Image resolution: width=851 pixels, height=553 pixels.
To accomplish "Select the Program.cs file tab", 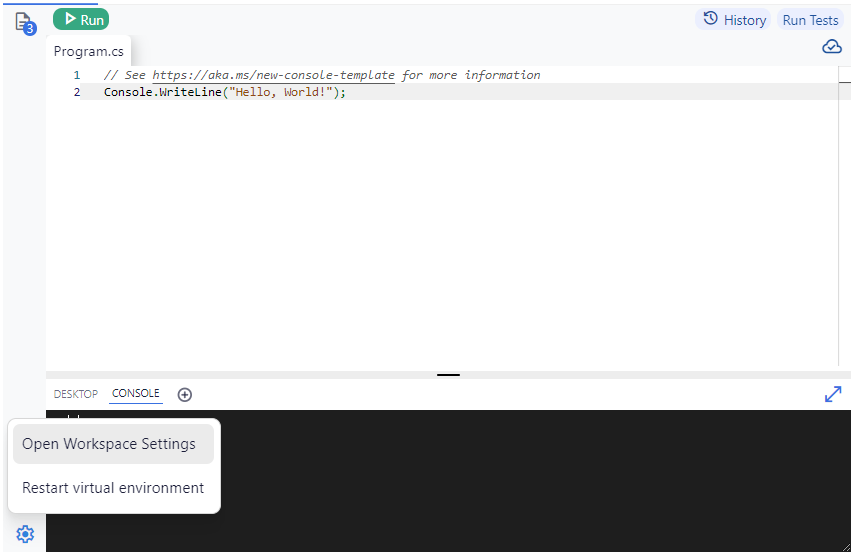I will click(88, 52).
